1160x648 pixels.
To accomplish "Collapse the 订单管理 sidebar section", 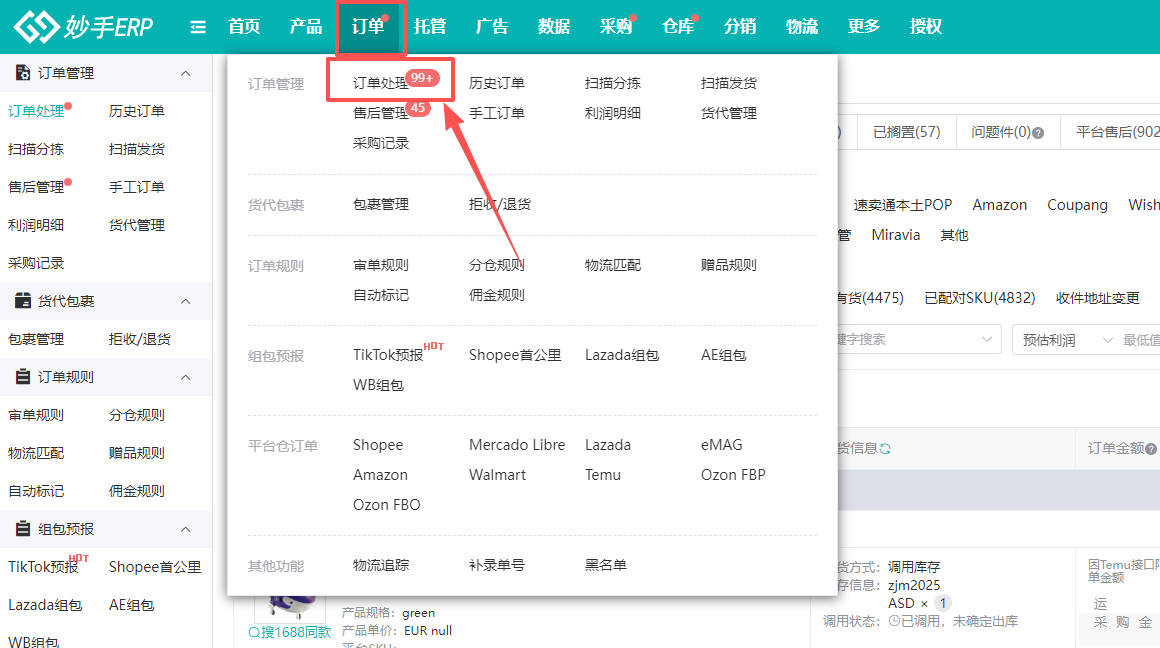I will click(x=186, y=73).
